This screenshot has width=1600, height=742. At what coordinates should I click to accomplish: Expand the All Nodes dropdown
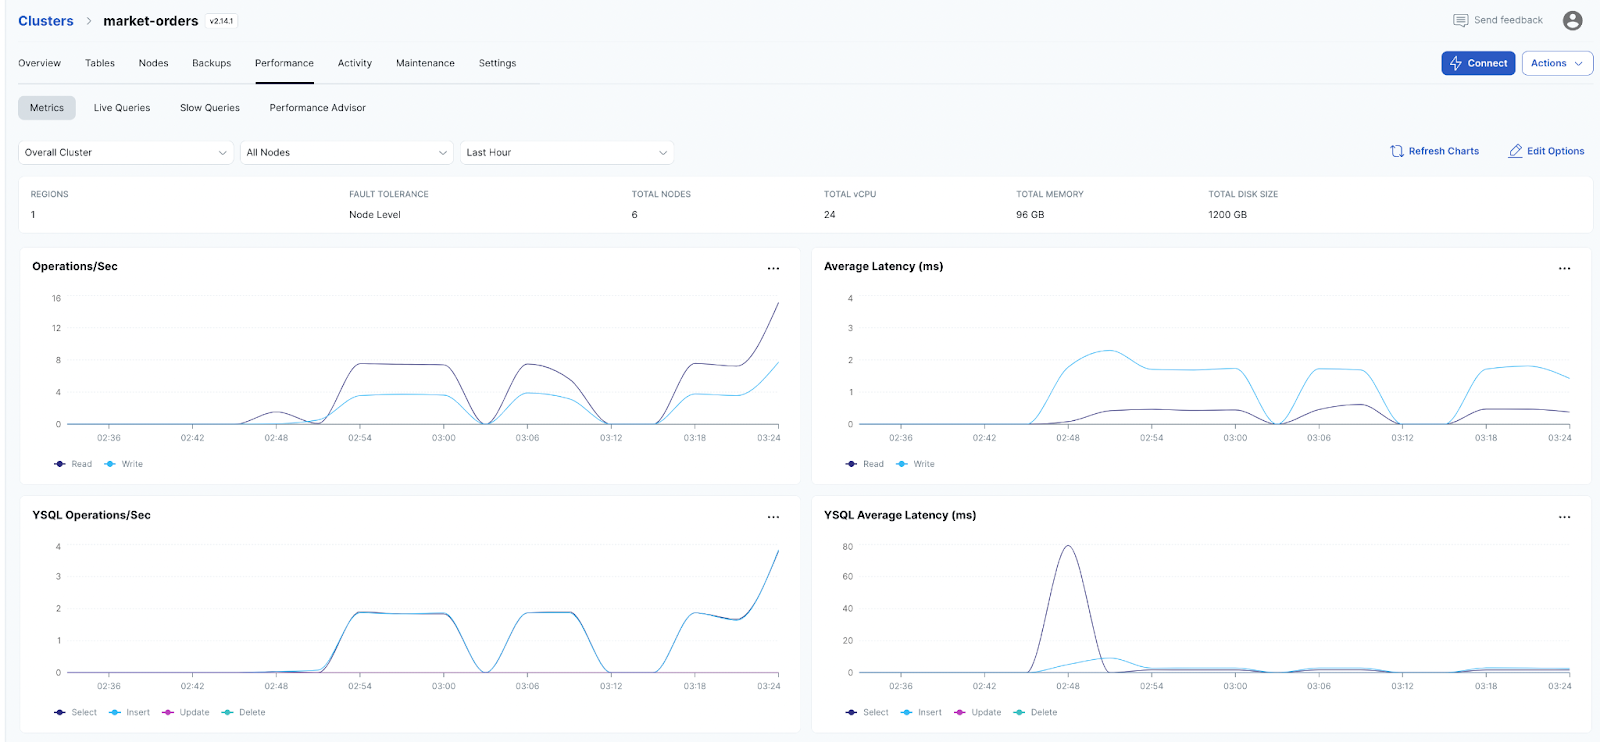click(347, 153)
